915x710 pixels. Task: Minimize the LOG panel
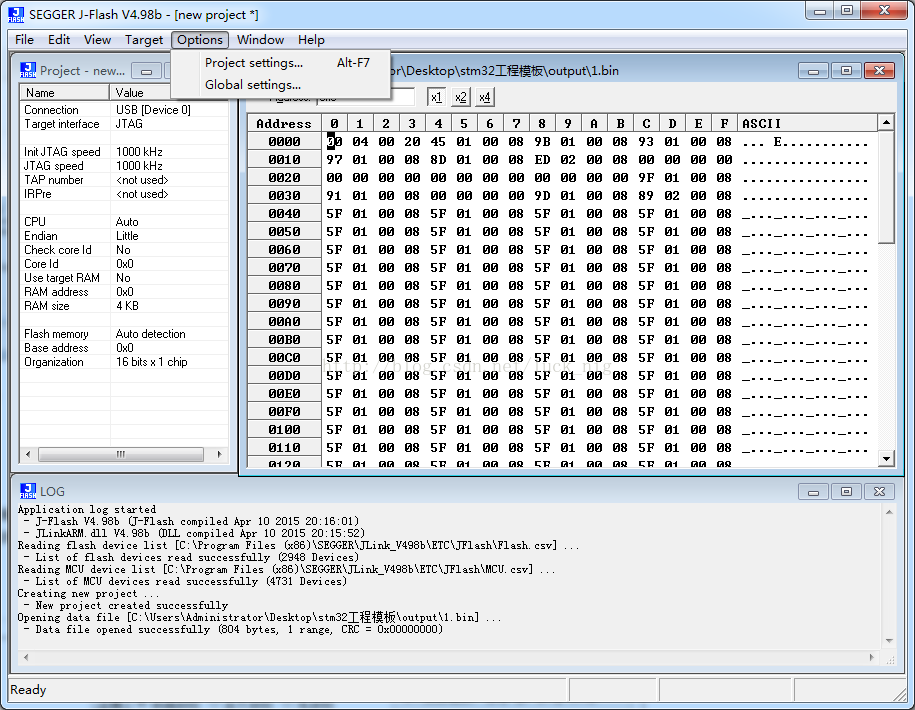(x=813, y=492)
